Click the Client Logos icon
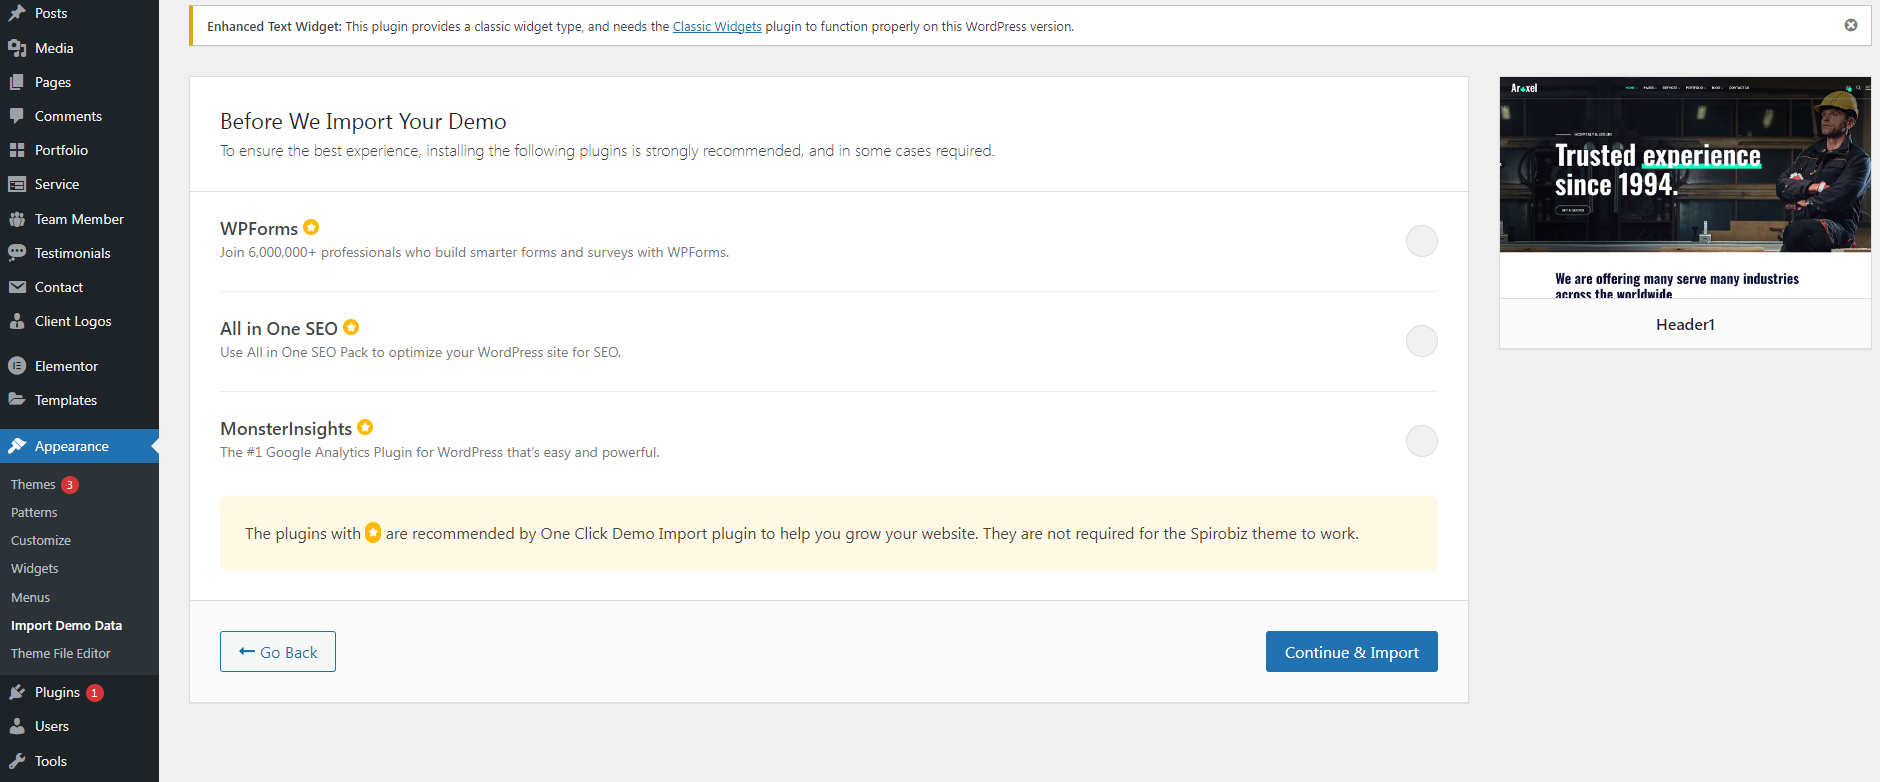Screen dimensions: 1880x782 17,321
